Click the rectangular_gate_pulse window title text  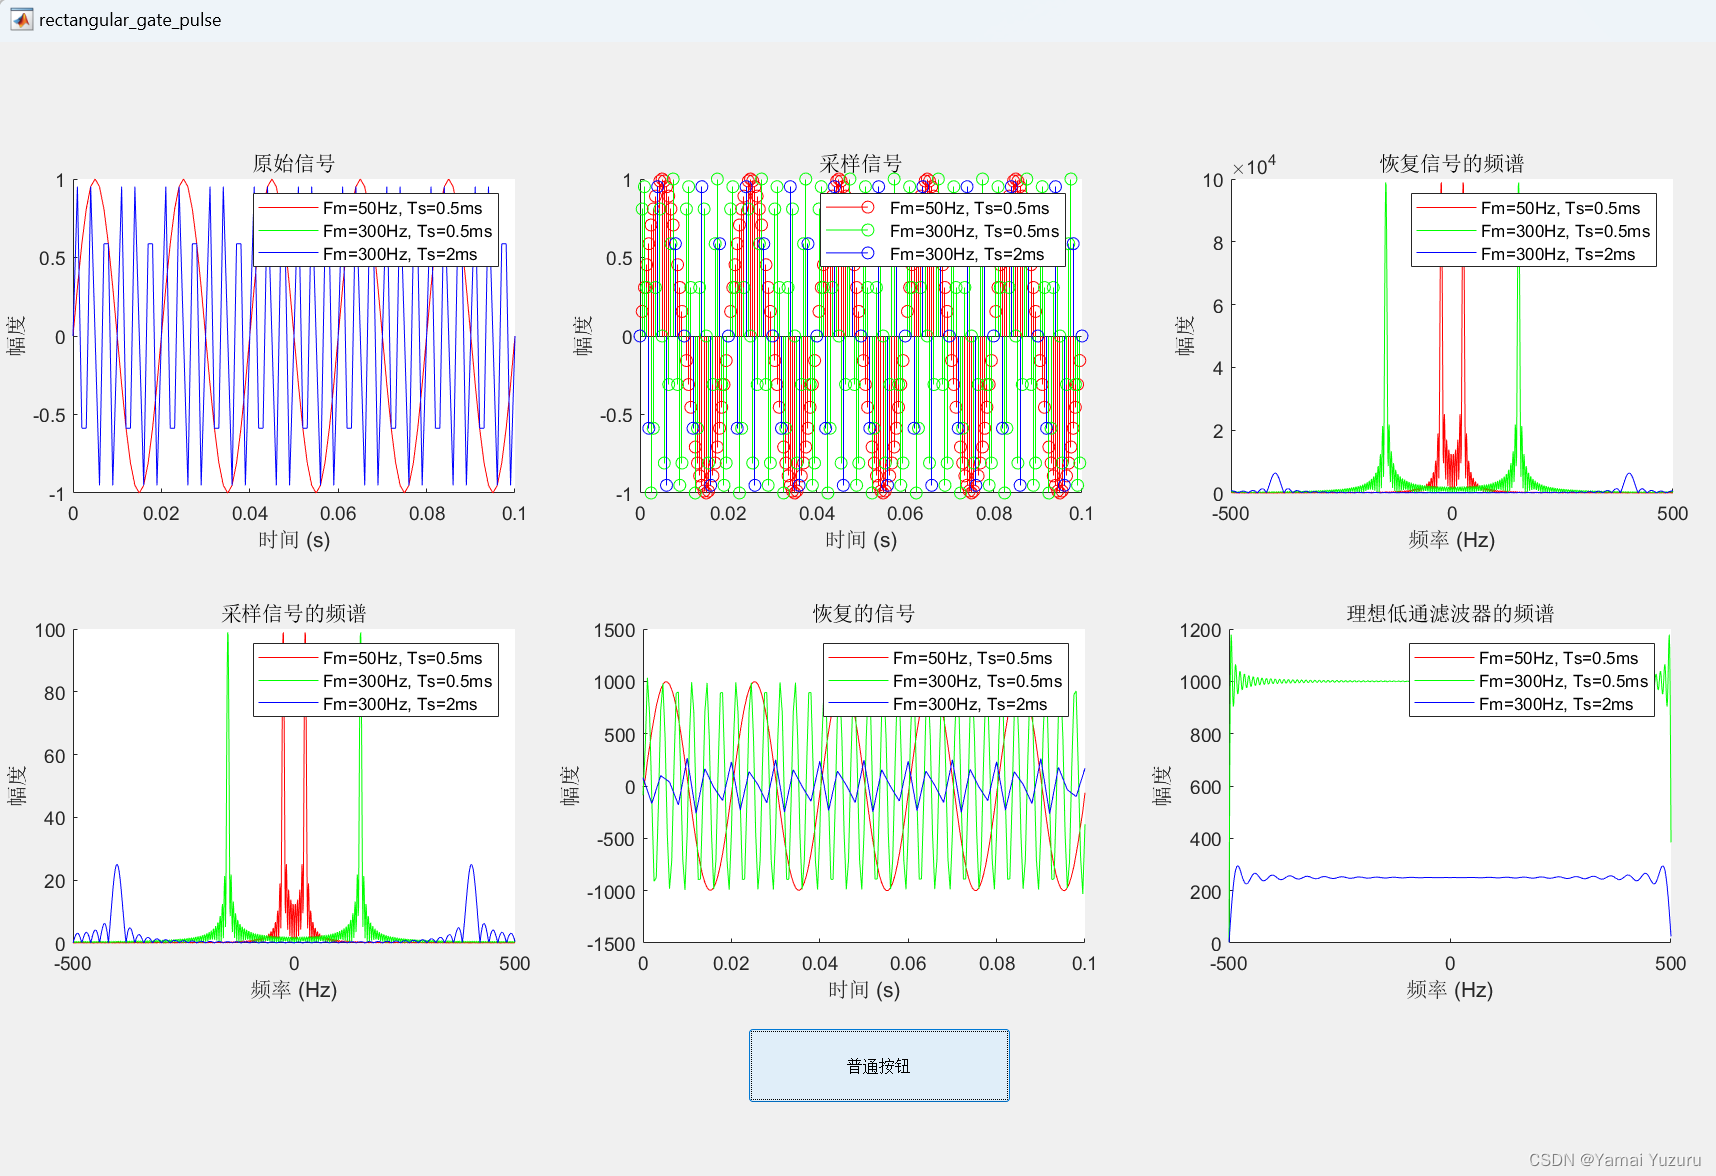click(130, 20)
